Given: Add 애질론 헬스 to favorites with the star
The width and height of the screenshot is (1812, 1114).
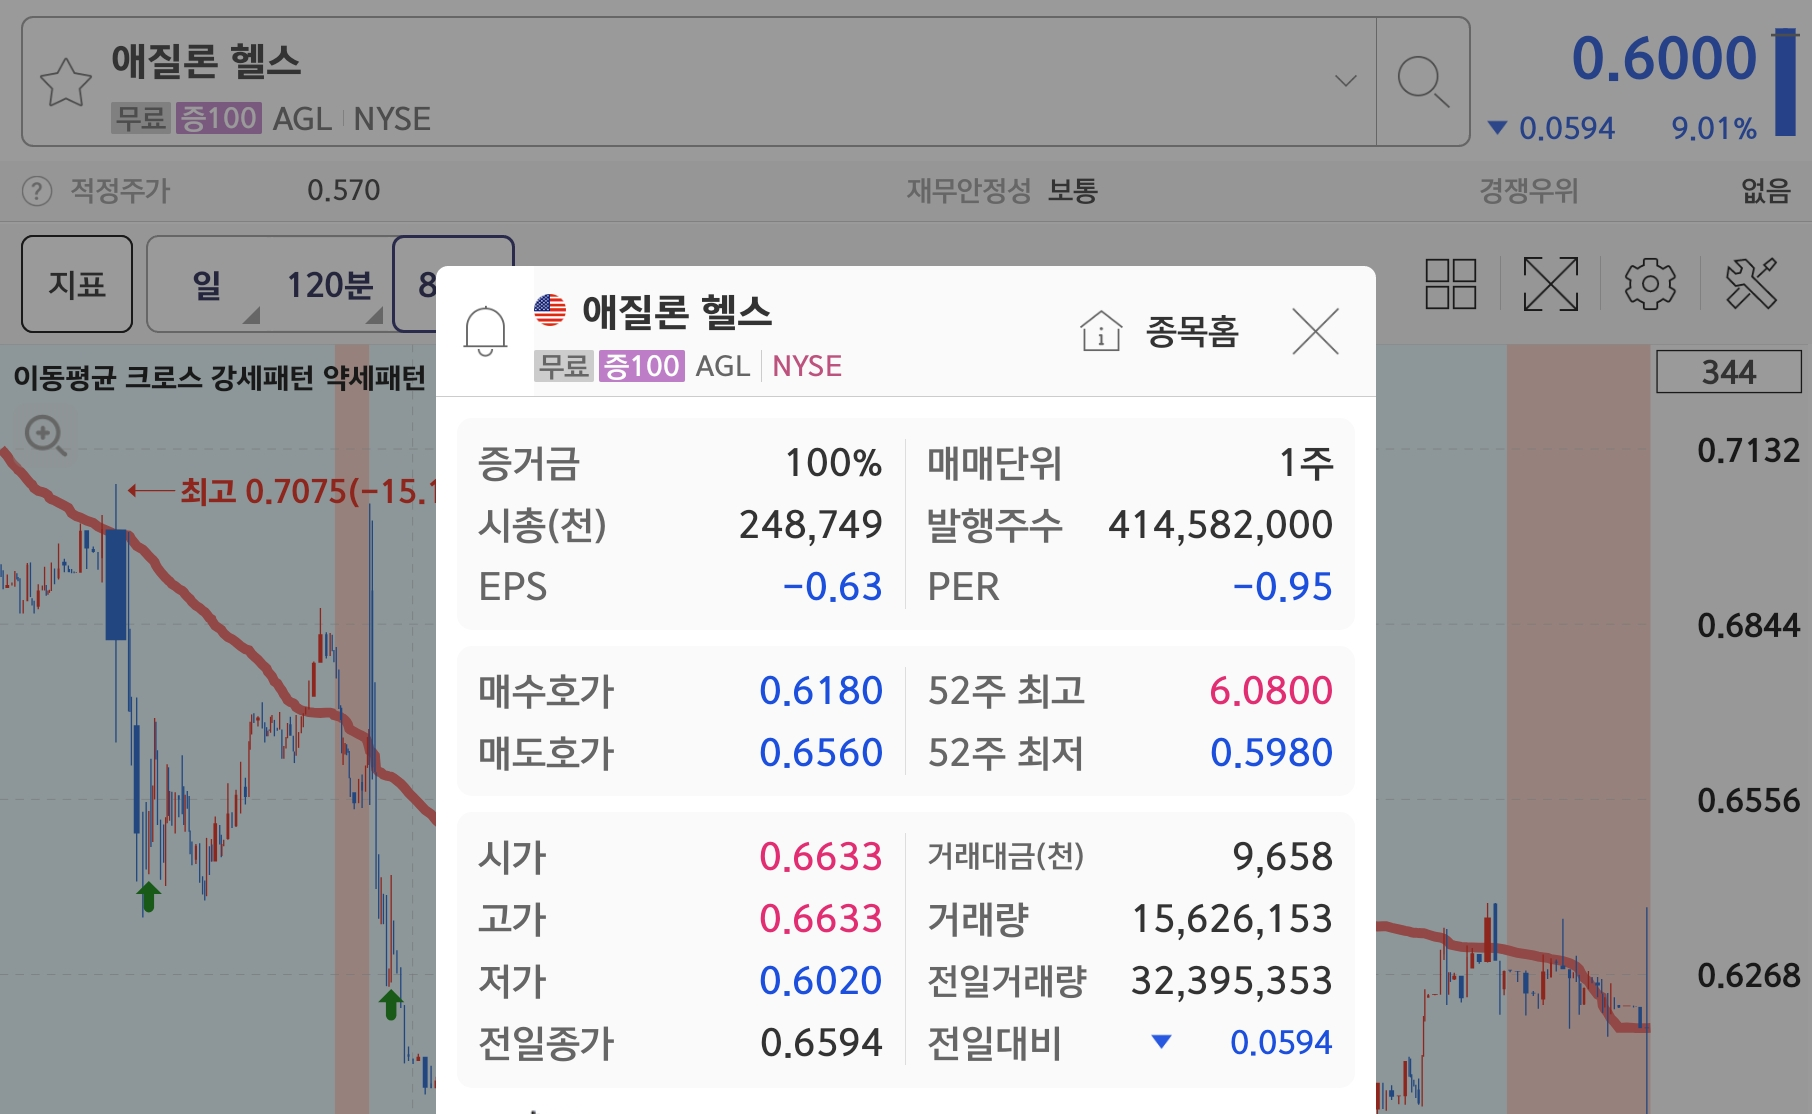Looking at the screenshot, I should click(x=66, y=82).
